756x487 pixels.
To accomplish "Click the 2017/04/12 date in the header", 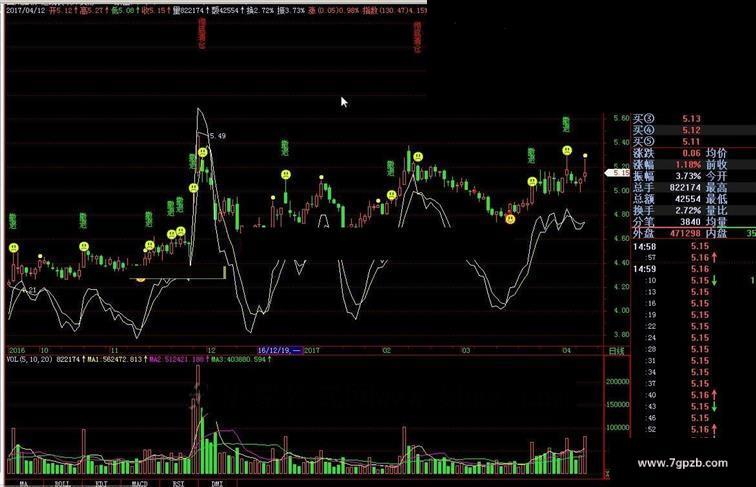I will point(25,10).
